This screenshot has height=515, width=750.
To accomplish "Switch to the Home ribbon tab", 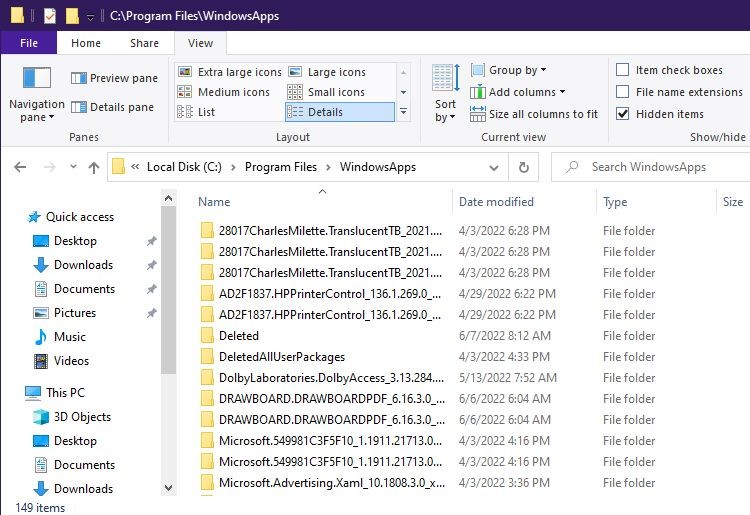I will [86, 43].
